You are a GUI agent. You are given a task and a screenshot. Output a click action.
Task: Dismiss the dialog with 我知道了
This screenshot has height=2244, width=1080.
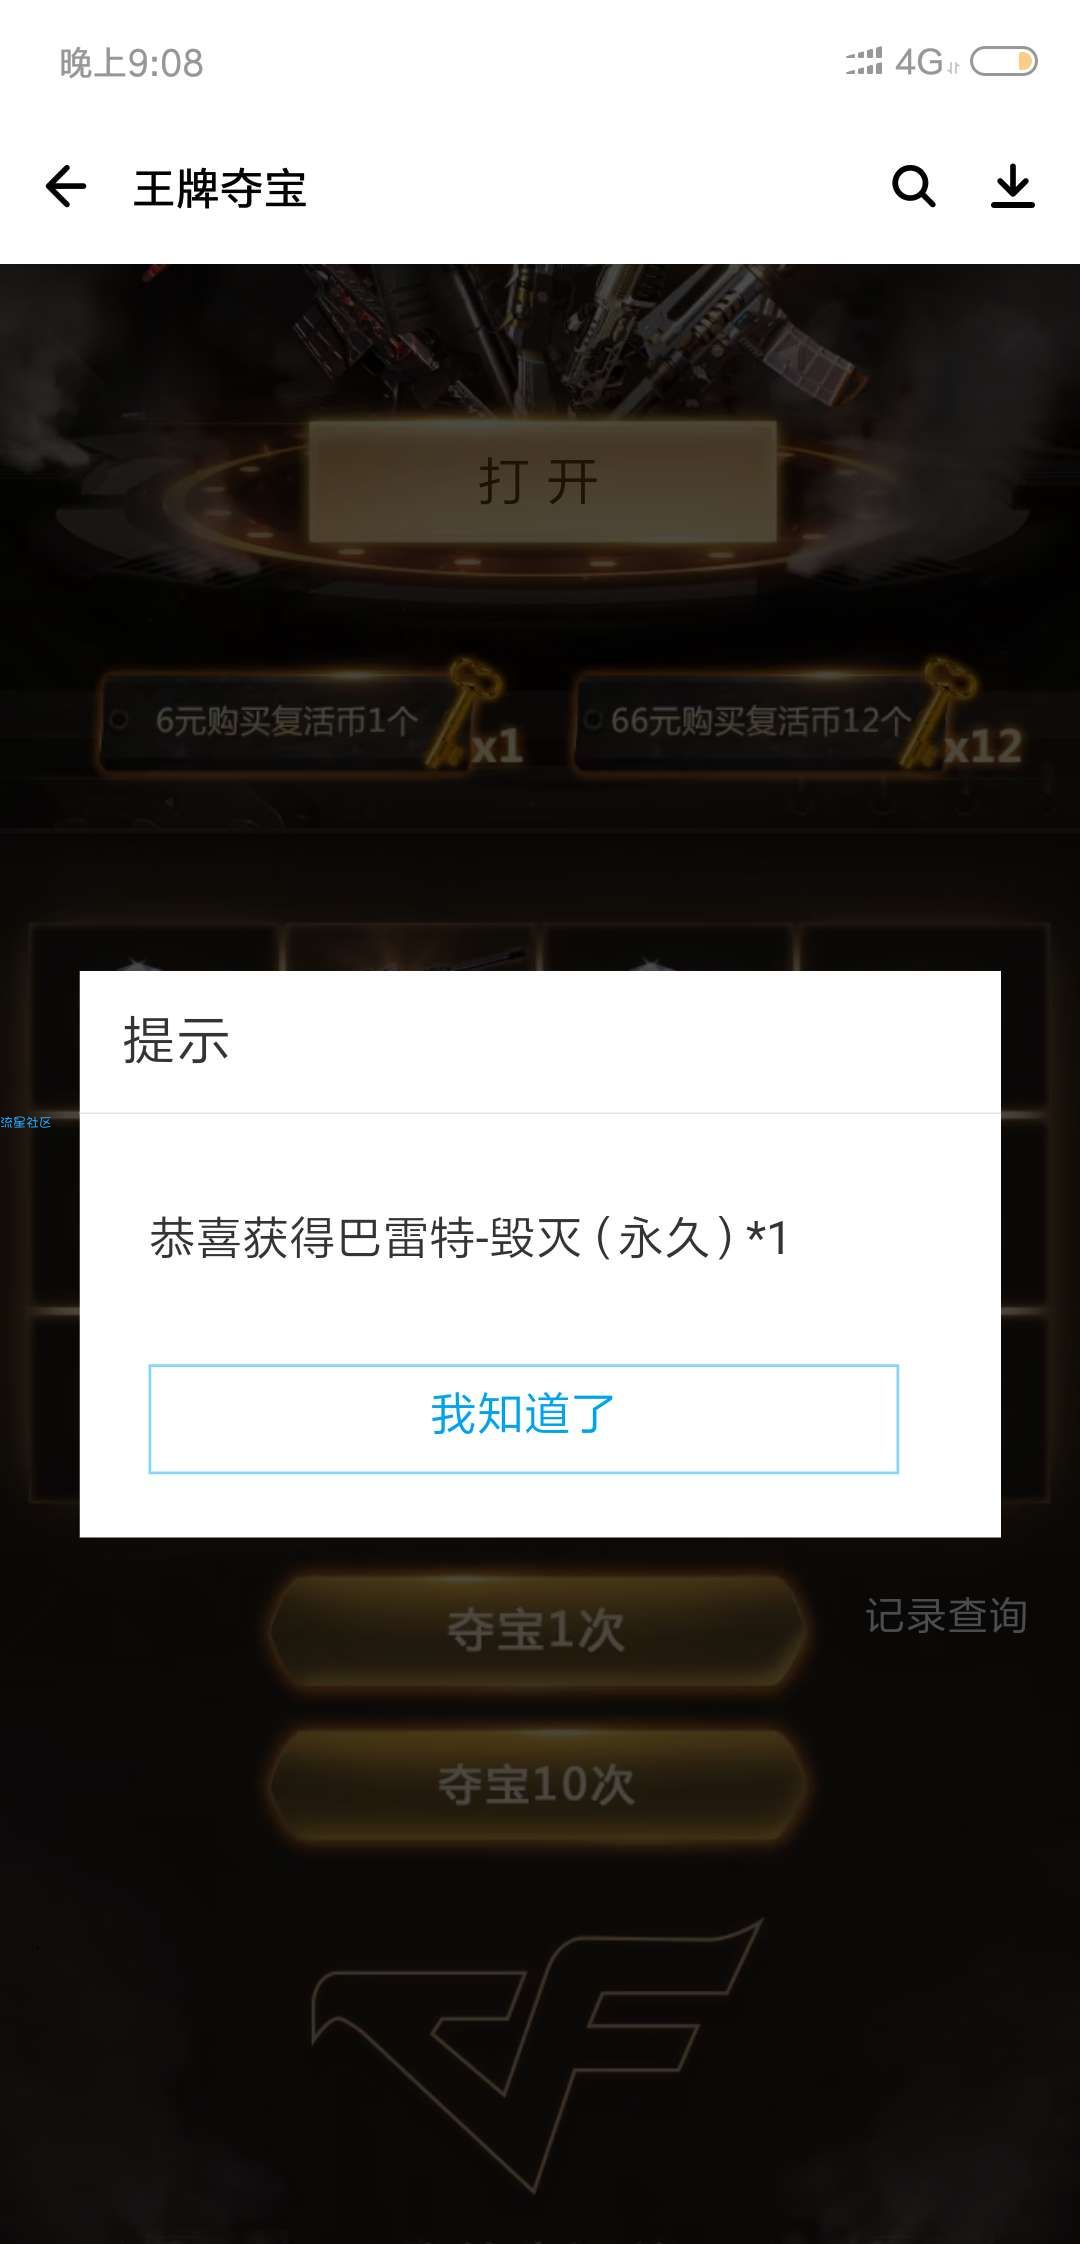[x=524, y=1418]
